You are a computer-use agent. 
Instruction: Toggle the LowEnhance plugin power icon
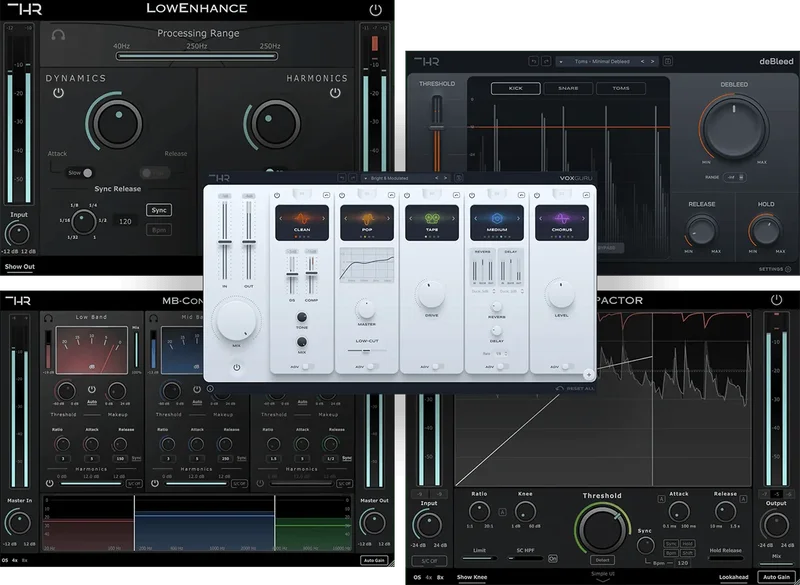click(x=375, y=9)
